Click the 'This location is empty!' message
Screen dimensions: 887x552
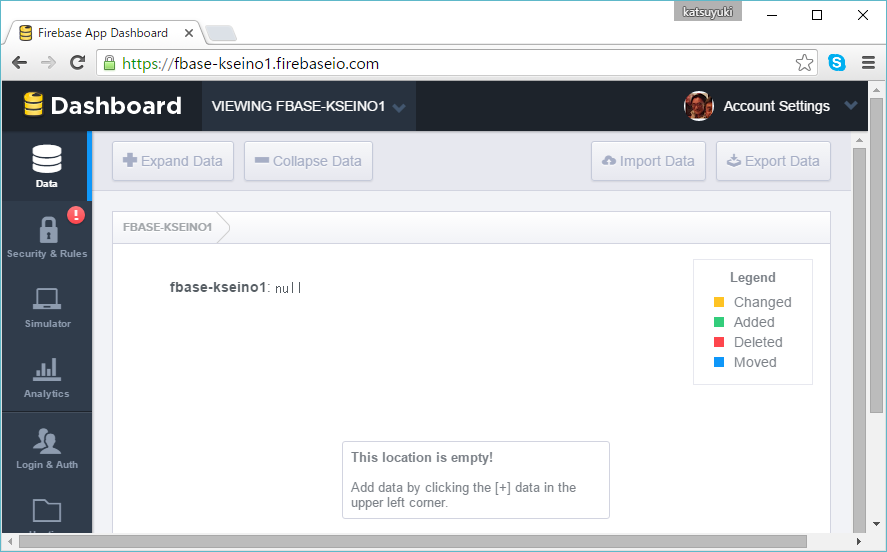pos(422,458)
